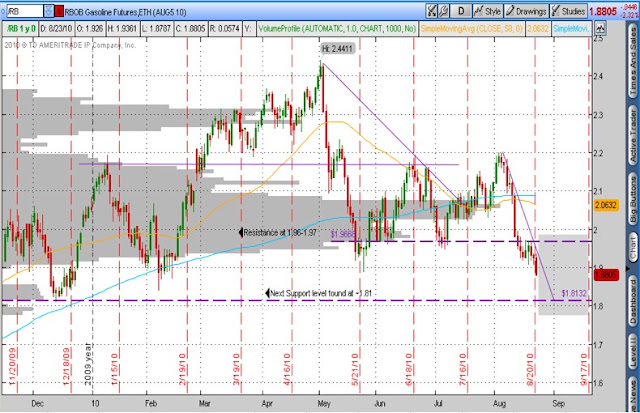The width and height of the screenshot is (640, 413).
Task: Click the D: 8/23/10 date value
Action: point(56,29)
